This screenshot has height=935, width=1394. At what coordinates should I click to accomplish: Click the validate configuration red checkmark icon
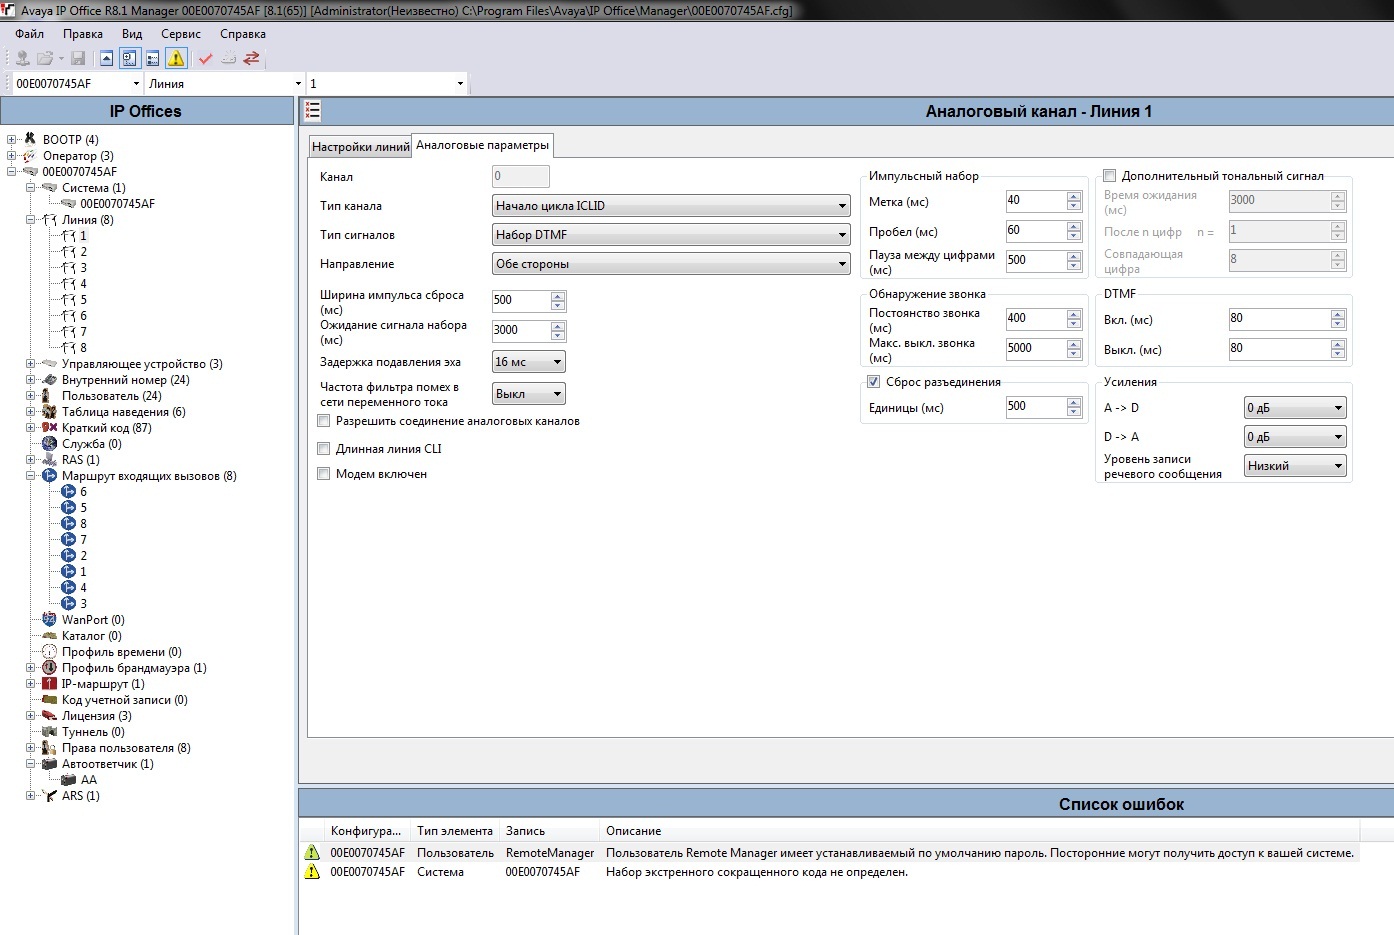[x=205, y=58]
